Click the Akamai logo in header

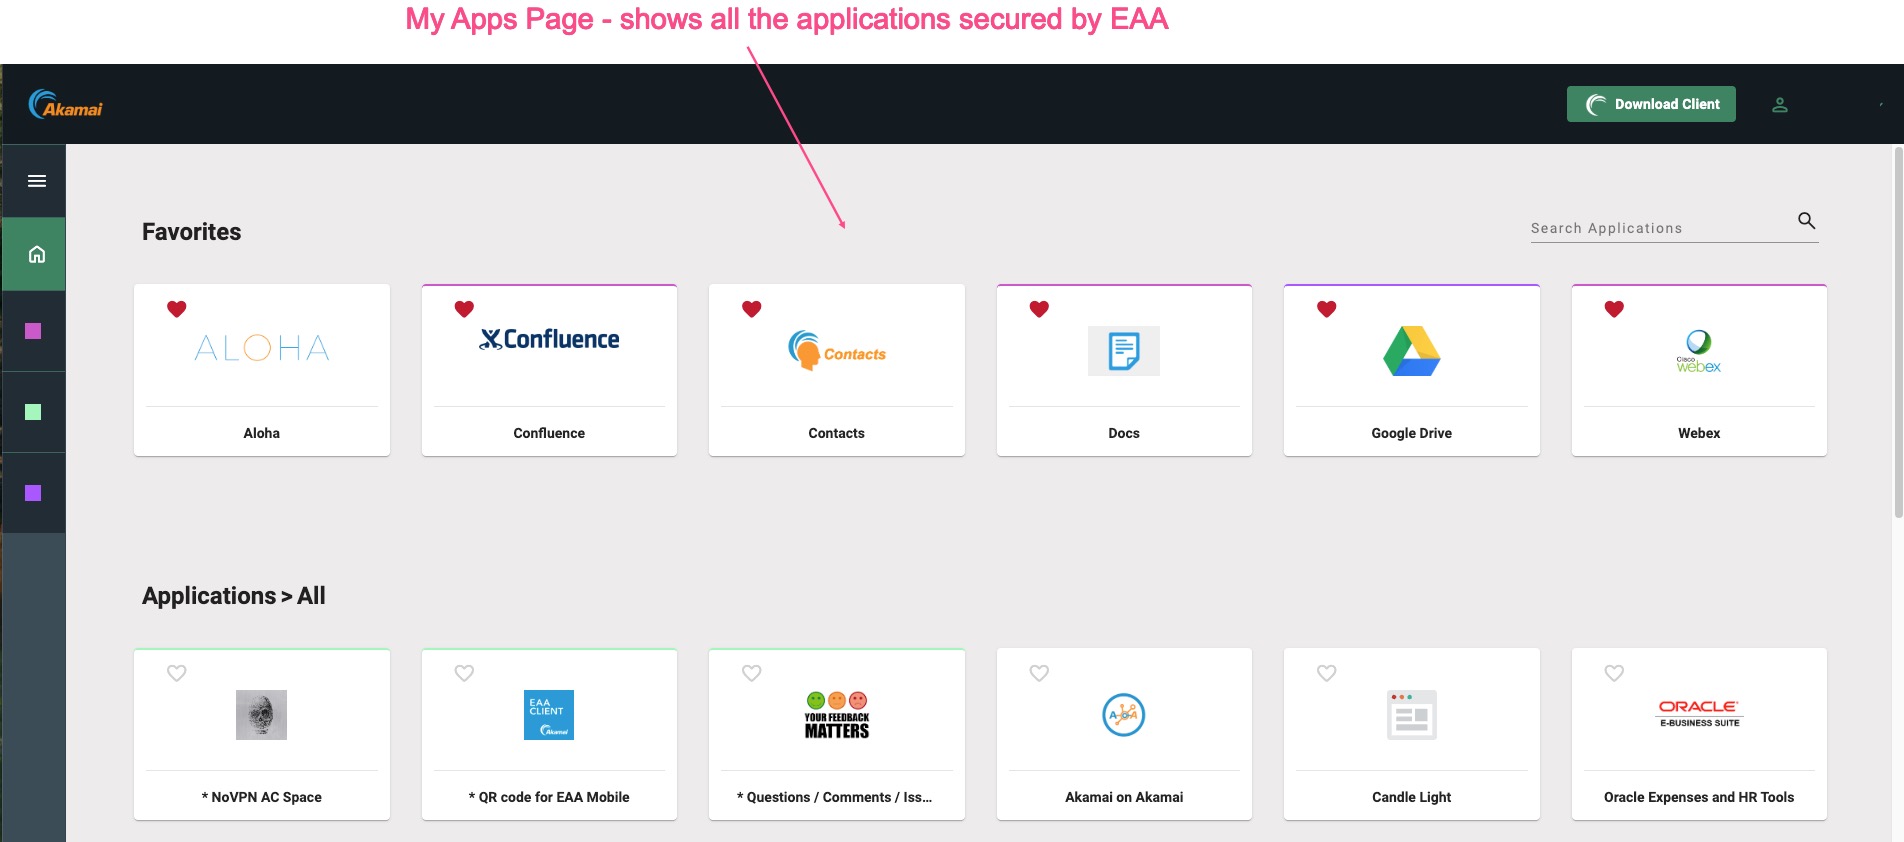coord(66,104)
